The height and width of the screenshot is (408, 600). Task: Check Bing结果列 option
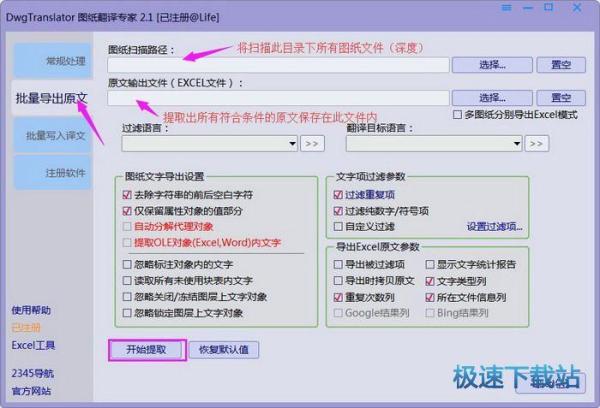430,313
